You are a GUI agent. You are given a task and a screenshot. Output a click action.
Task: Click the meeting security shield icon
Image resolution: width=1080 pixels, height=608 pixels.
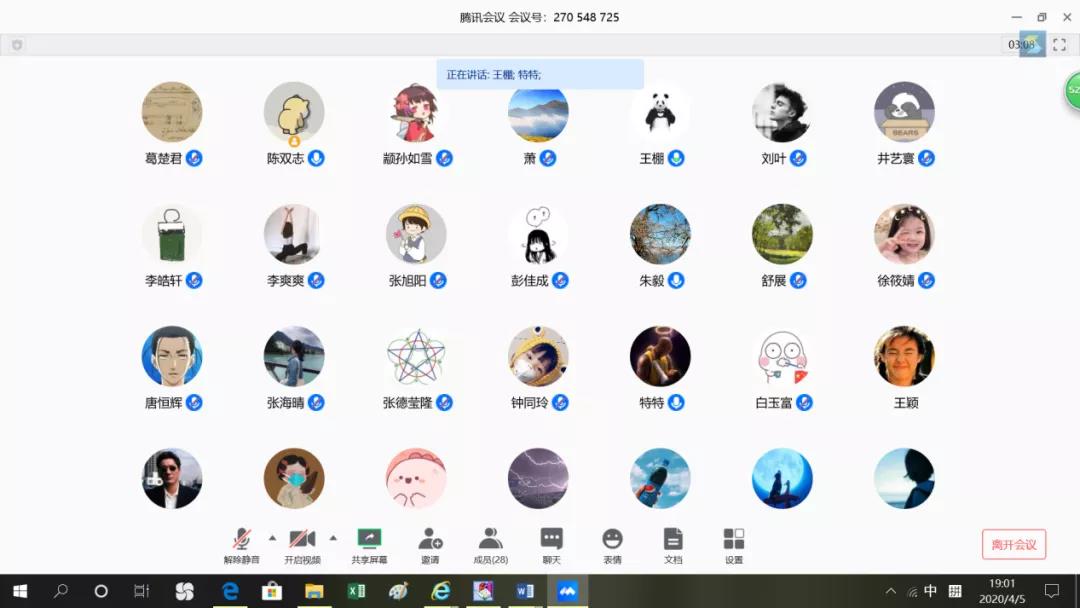17,45
